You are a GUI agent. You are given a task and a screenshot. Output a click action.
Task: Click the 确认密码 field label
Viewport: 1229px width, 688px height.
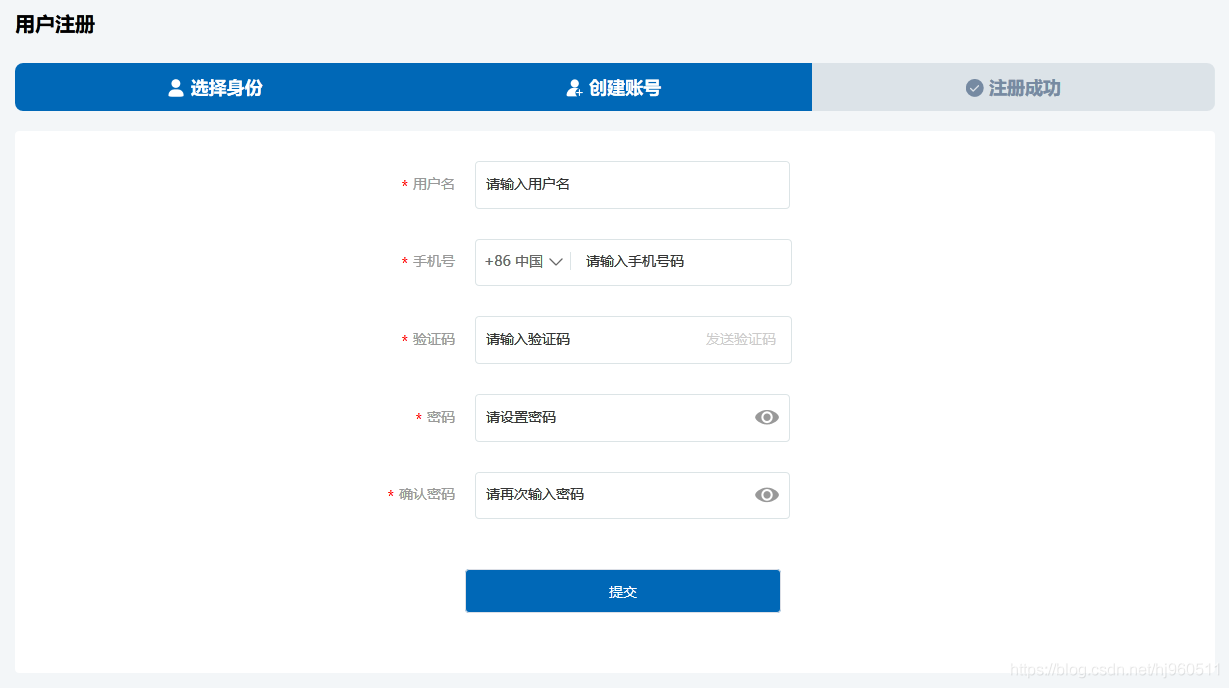point(427,495)
